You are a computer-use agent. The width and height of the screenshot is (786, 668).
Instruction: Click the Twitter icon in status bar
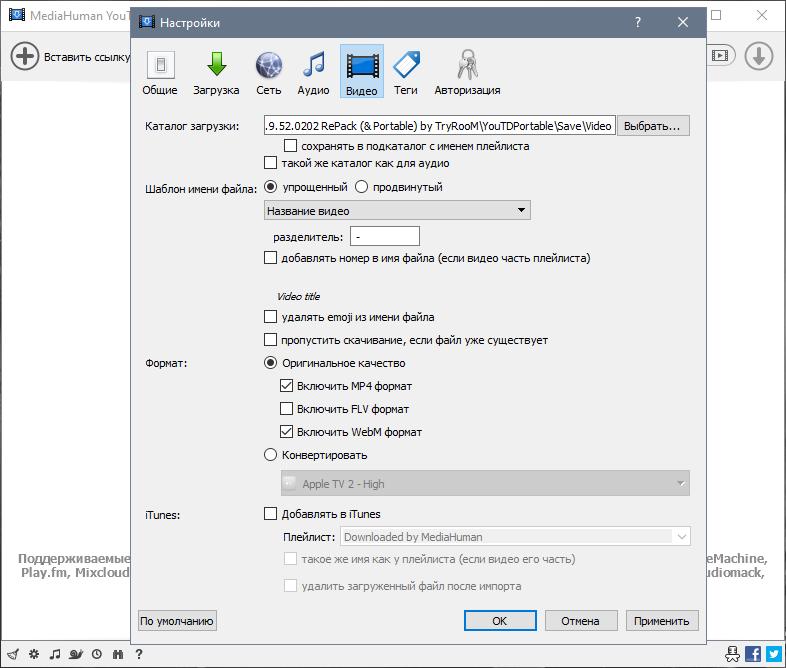pyautogui.click(x=773, y=654)
